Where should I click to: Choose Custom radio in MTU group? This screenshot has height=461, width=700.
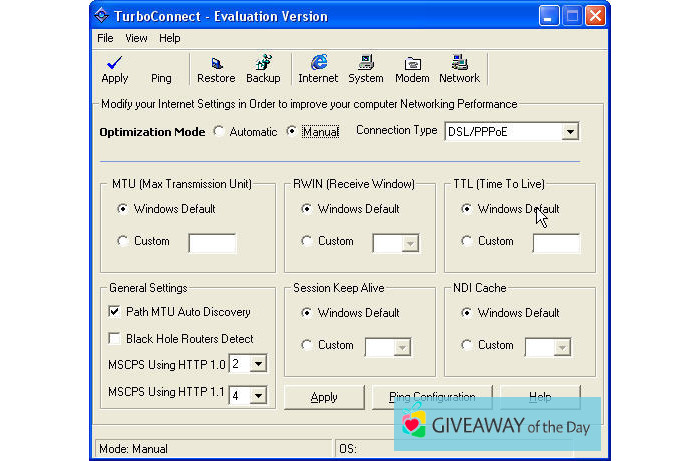point(123,241)
